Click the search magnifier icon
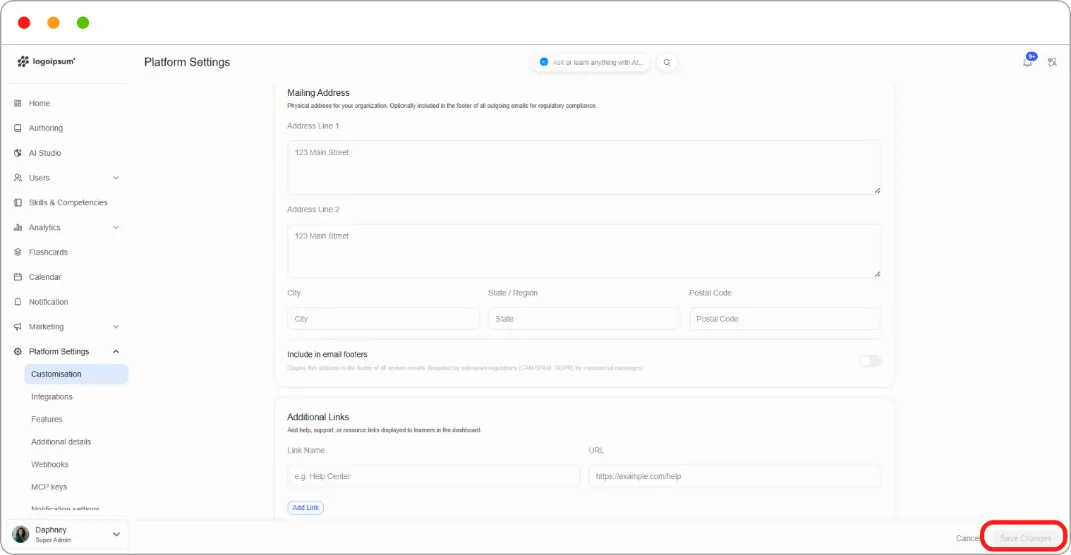The image size is (1071, 555). pos(667,62)
